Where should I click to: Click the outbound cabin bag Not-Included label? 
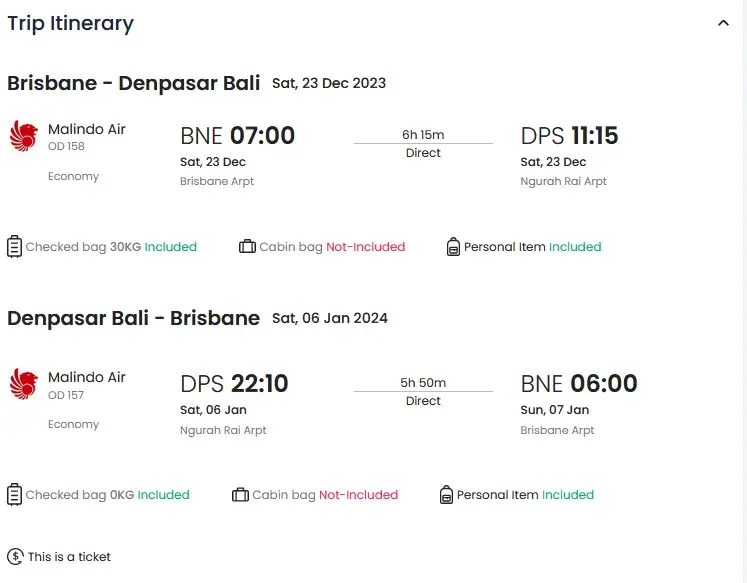coord(365,247)
